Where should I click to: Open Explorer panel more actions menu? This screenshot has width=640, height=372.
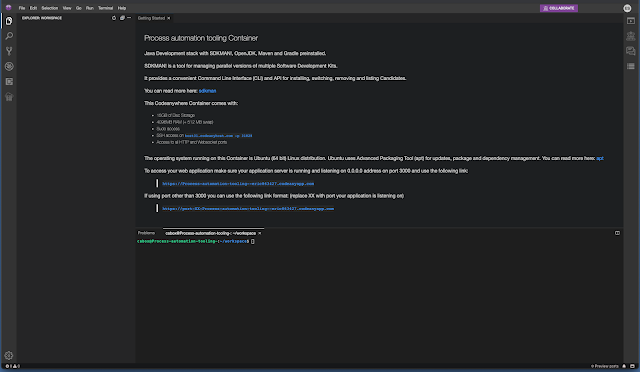(129, 18)
